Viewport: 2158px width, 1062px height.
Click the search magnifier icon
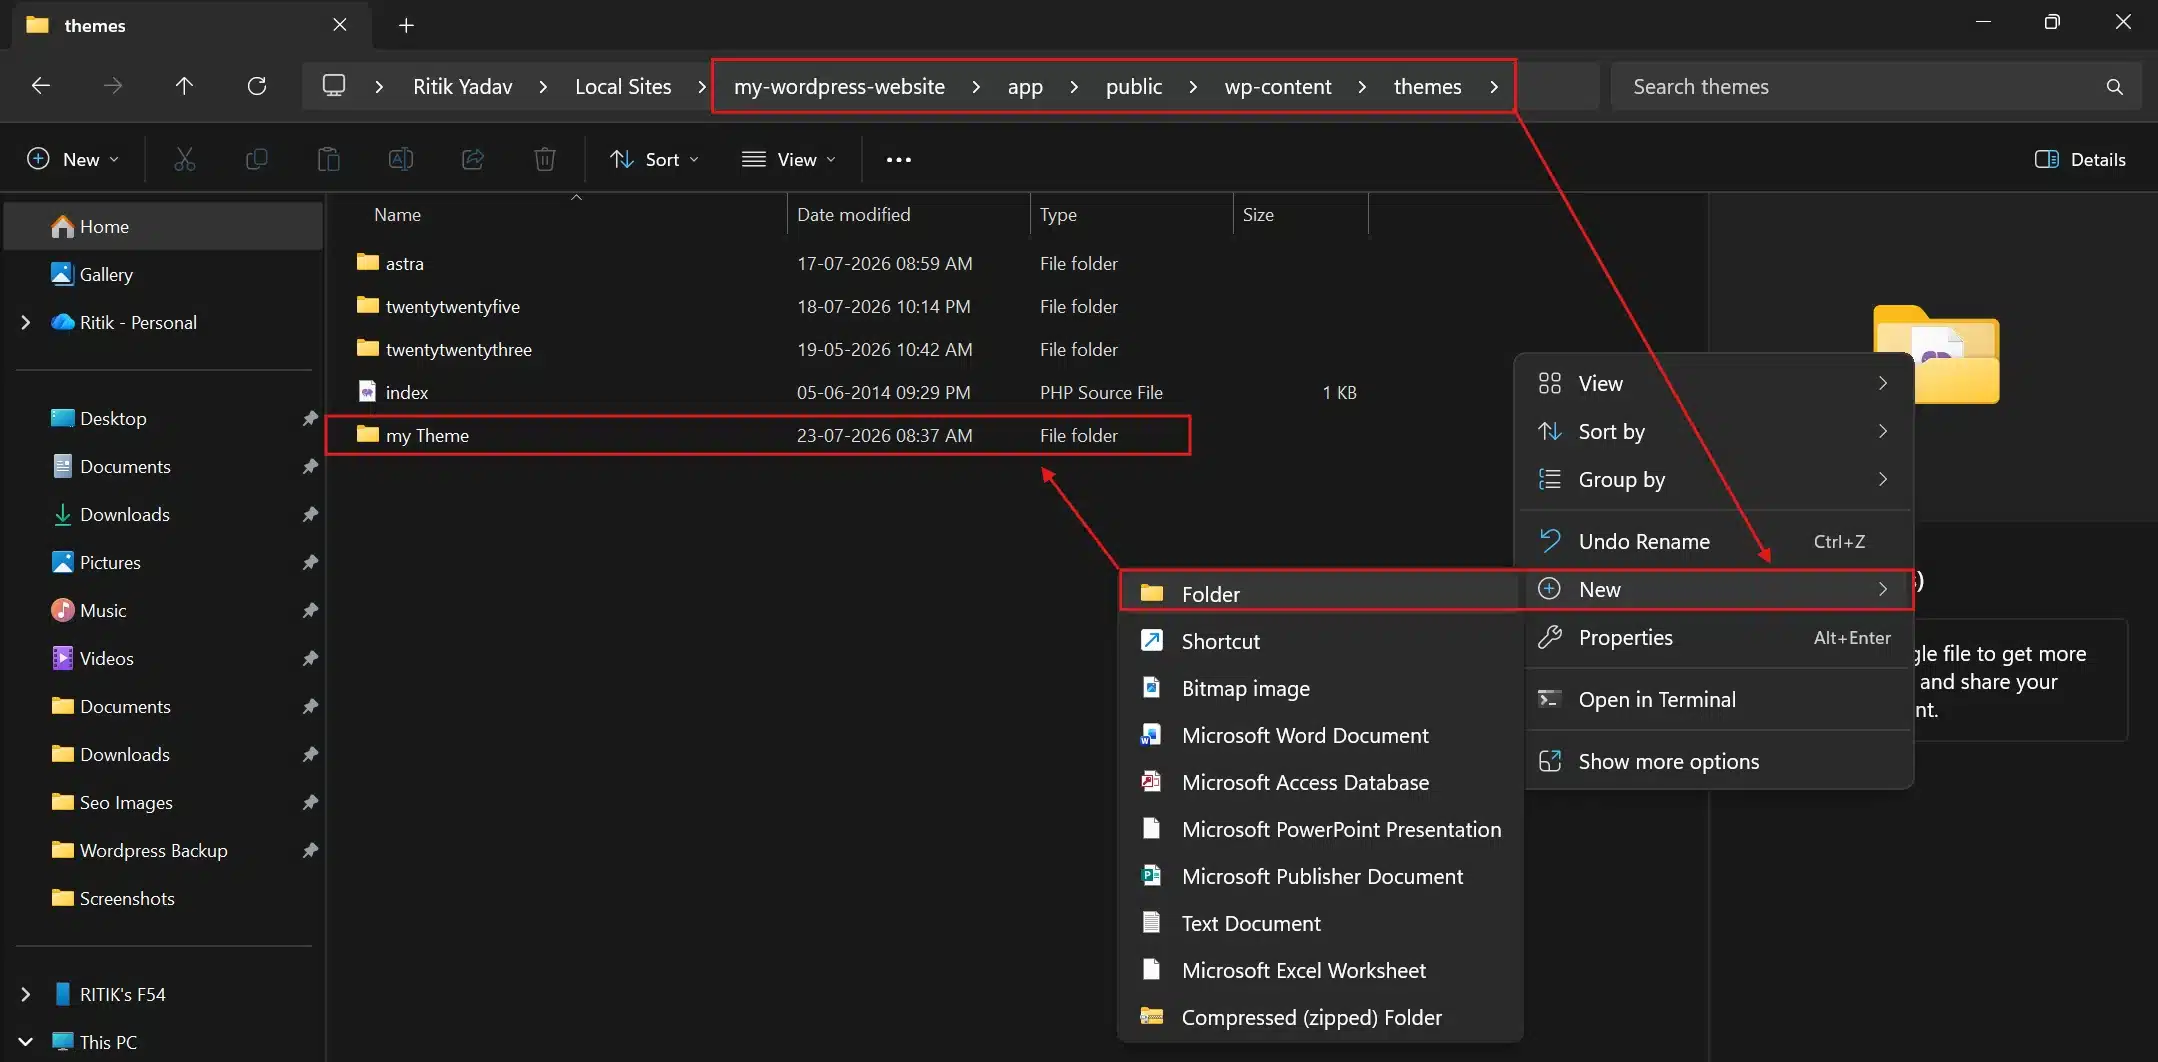(x=2114, y=87)
